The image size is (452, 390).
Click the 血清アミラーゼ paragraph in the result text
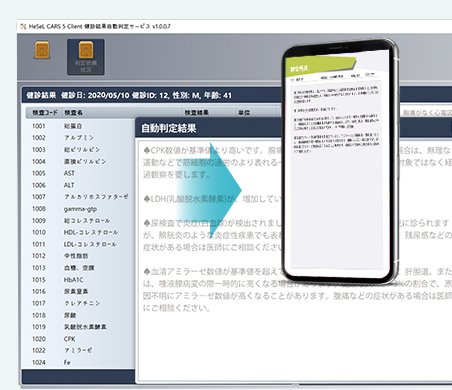pos(297,290)
